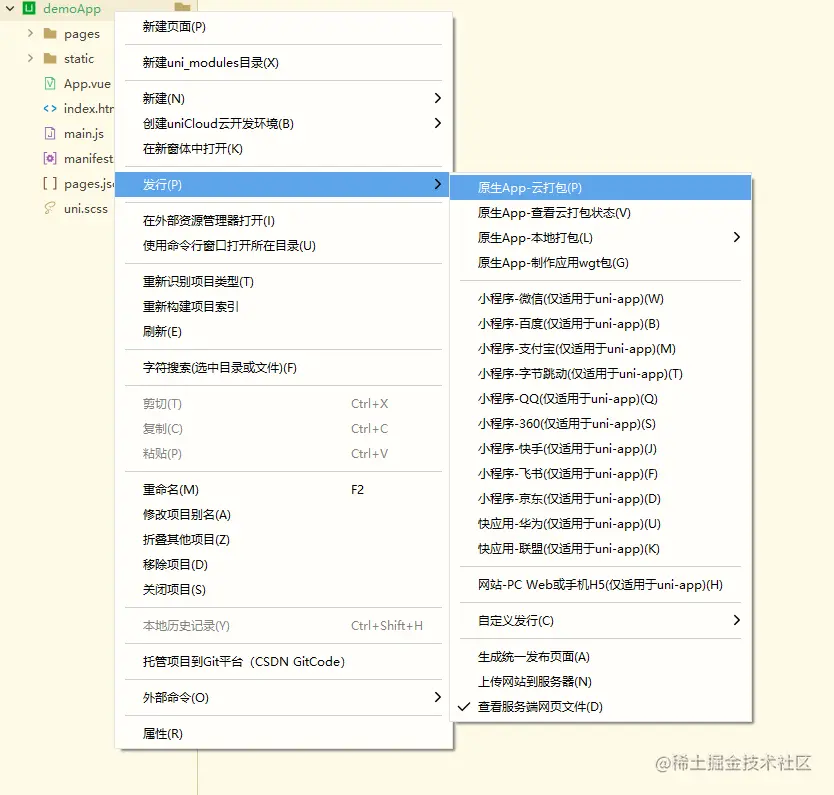Expand the pages folder
Screen dimensions: 834x795
(x=30, y=33)
